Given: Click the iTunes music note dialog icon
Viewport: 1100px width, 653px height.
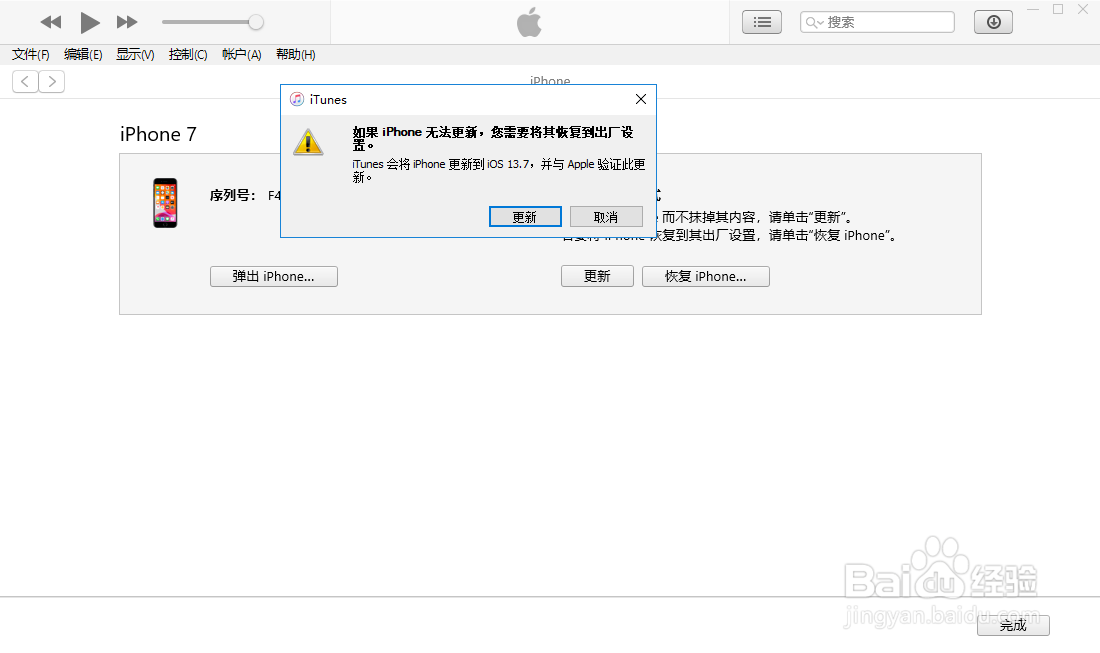Looking at the screenshot, I should (x=297, y=100).
